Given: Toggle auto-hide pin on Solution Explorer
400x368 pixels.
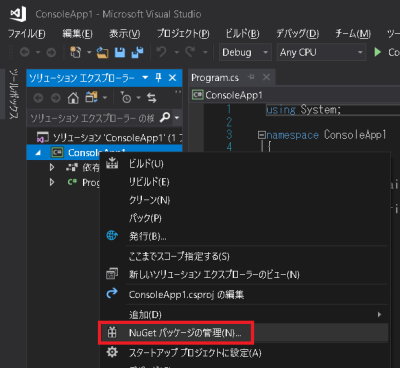Looking at the screenshot, I should [158, 78].
